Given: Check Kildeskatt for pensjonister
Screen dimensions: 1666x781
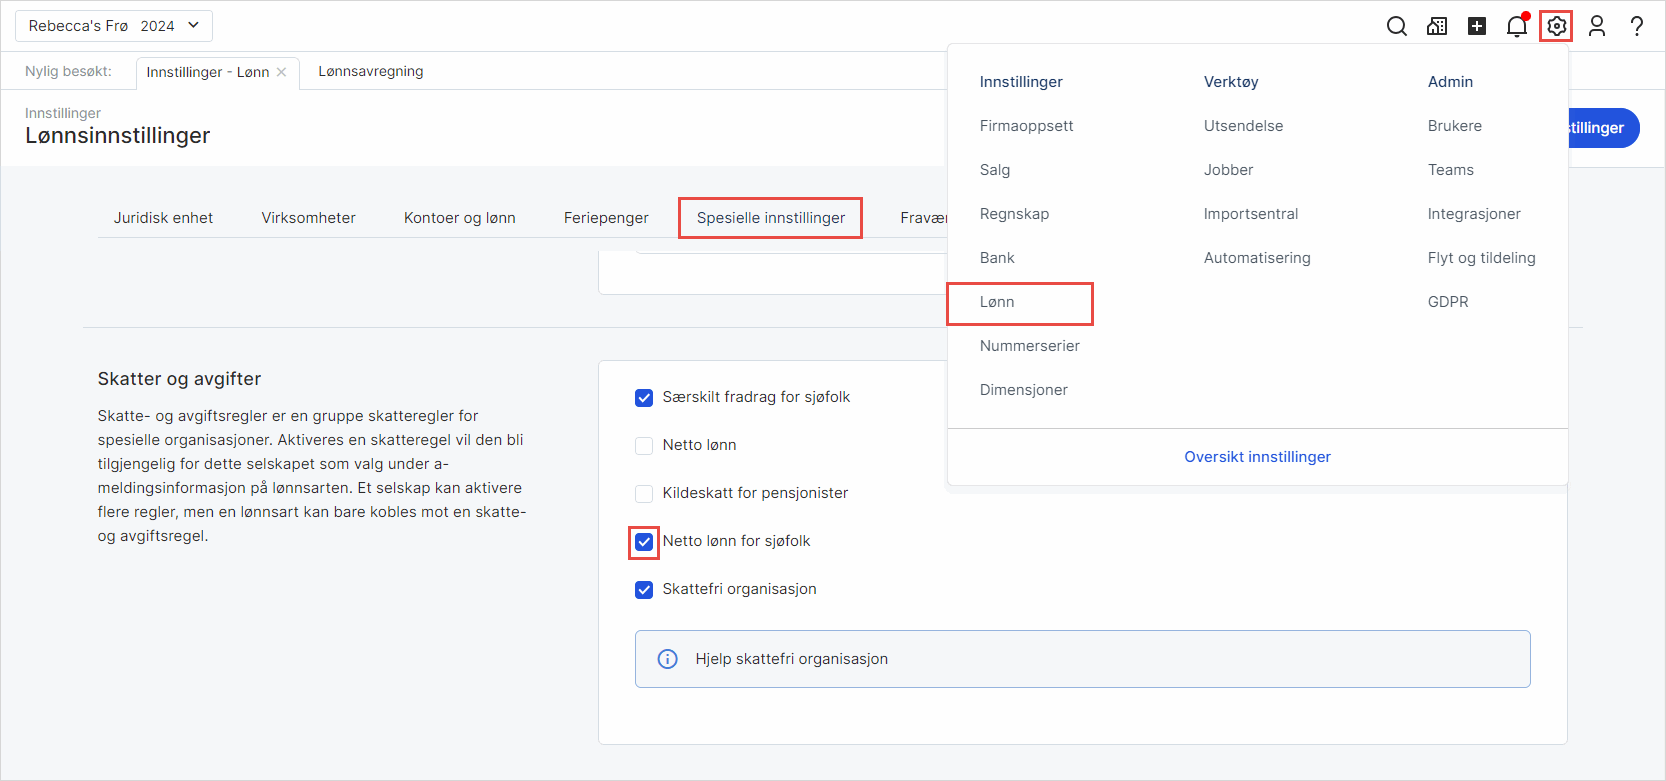Looking at the screenshot, I should click(644, 494).
